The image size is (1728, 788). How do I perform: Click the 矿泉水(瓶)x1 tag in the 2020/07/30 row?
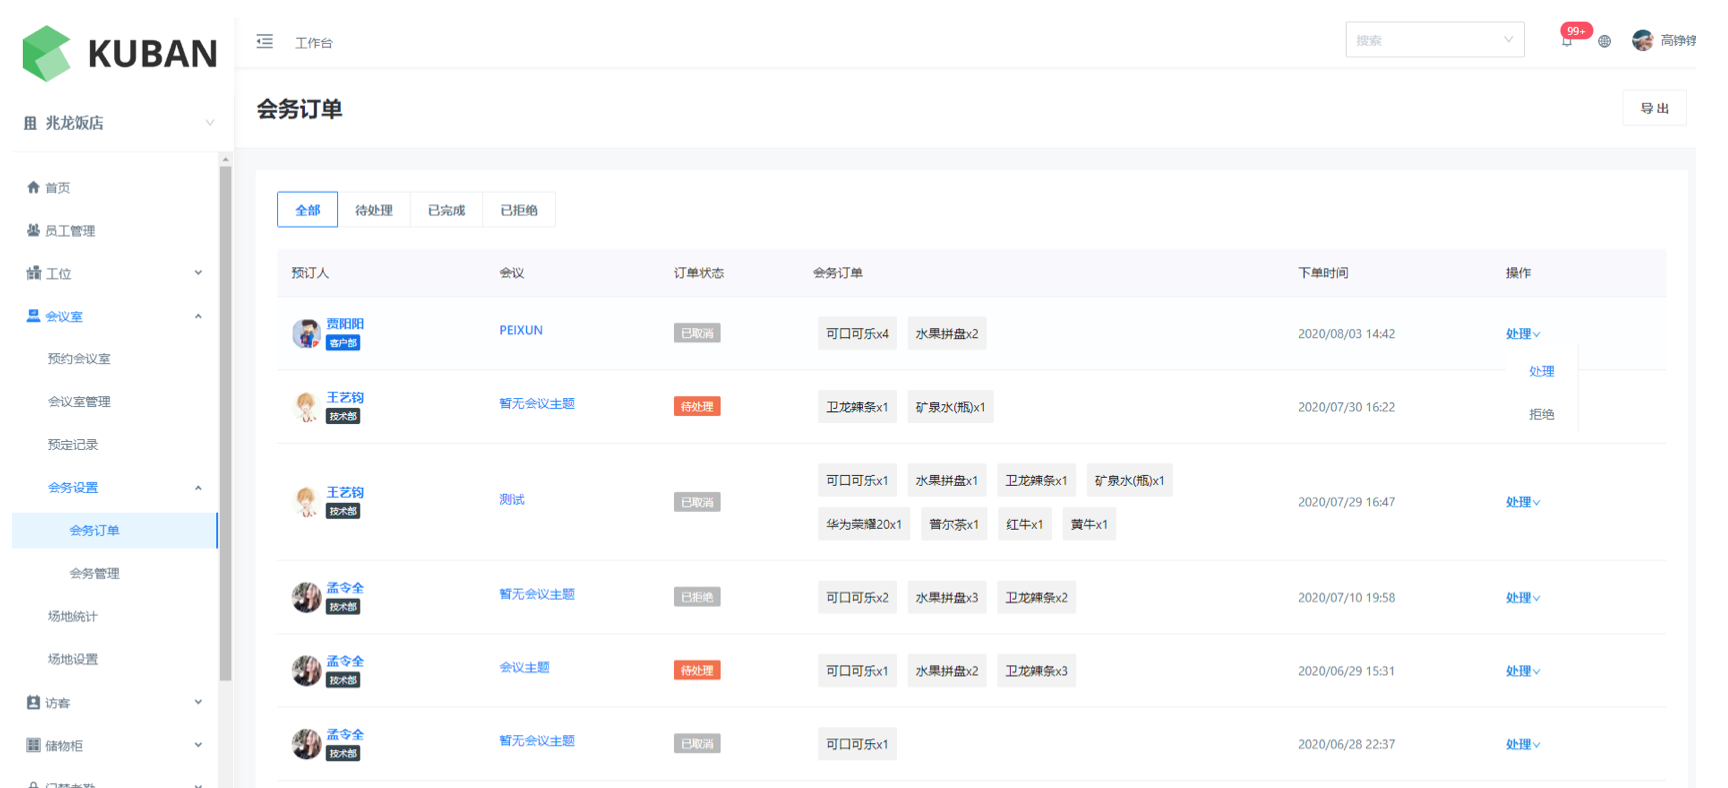(950, 407)
